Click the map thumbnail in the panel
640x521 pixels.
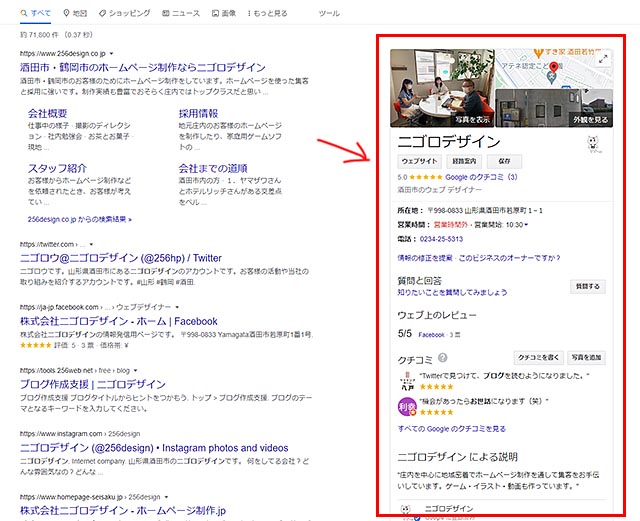pos(554,69)
